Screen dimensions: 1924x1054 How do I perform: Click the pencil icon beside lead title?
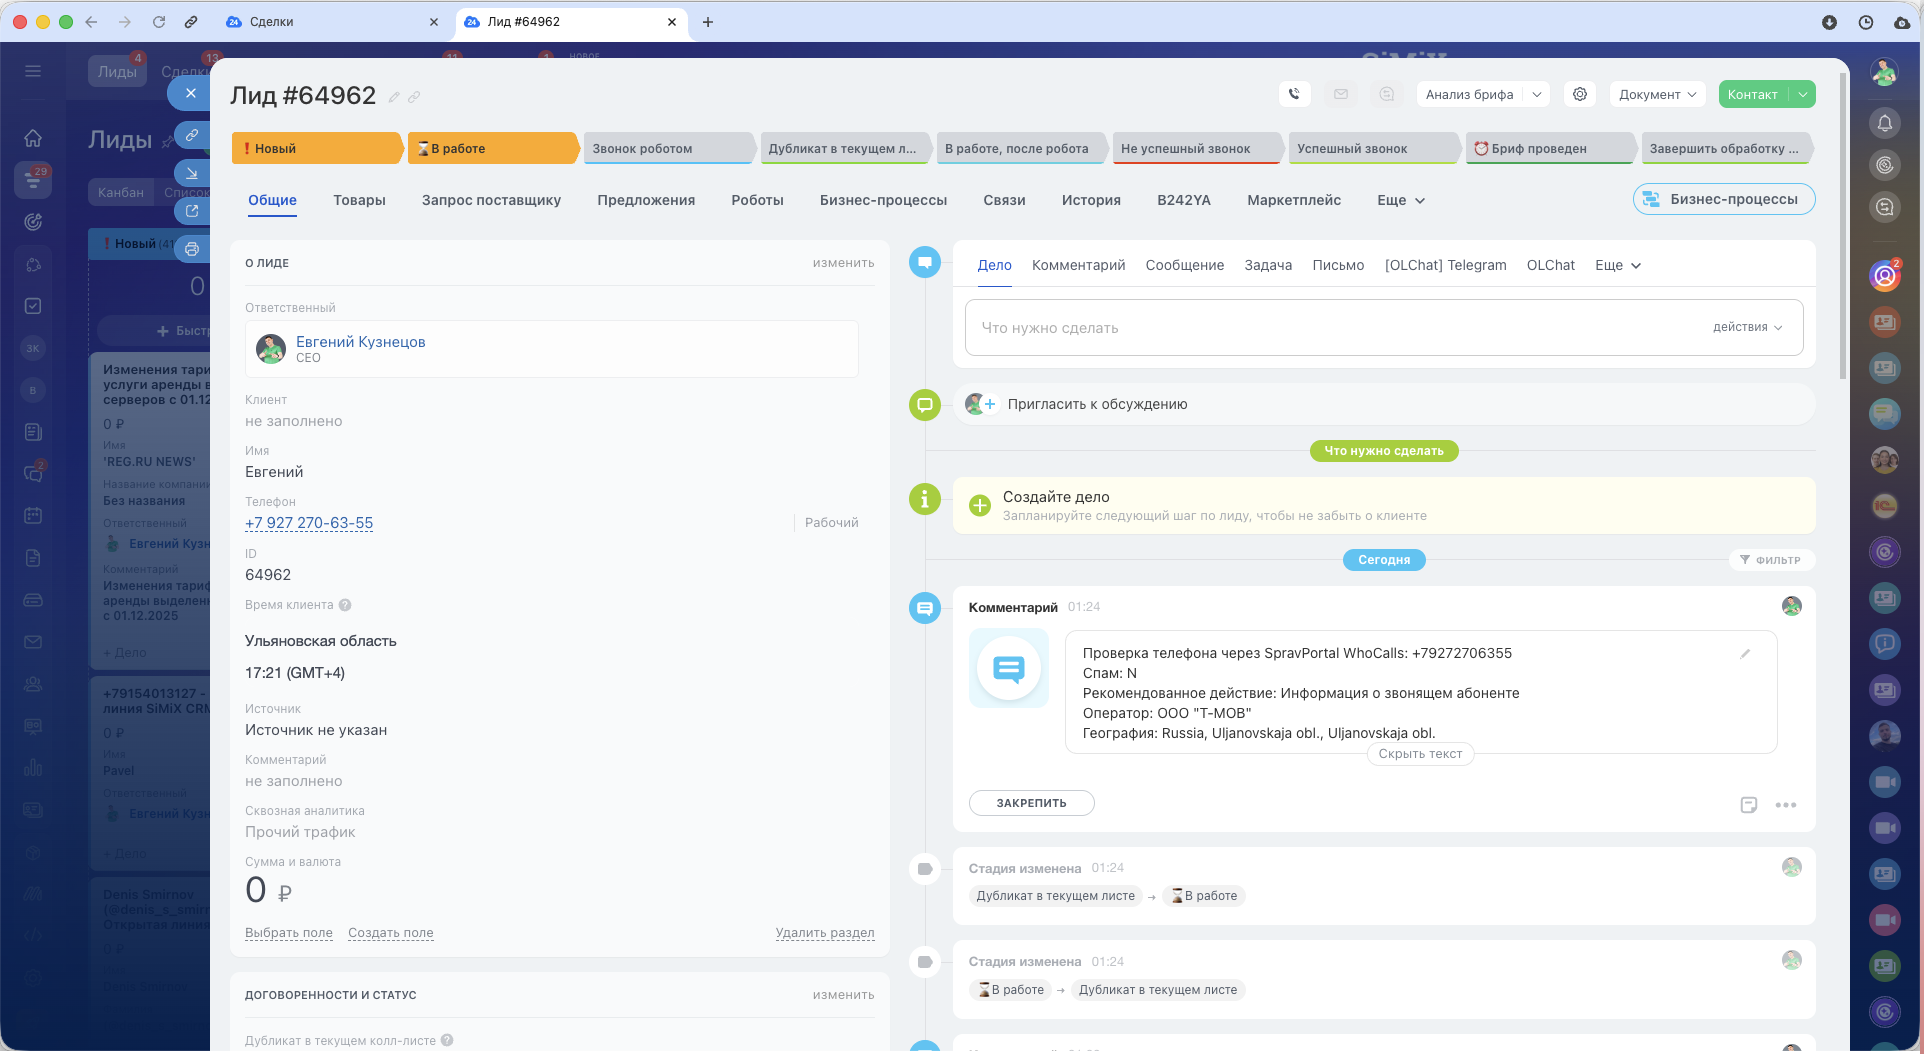coord(394,97)
